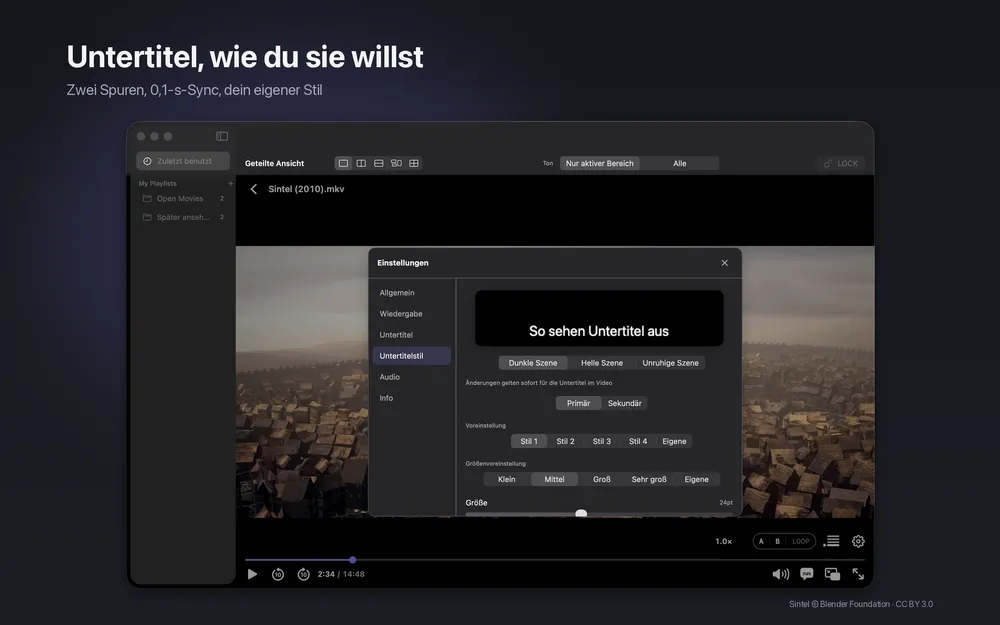1000x625 pixels.
Task: Click the Größe slider handle
Action: point(581,513)
